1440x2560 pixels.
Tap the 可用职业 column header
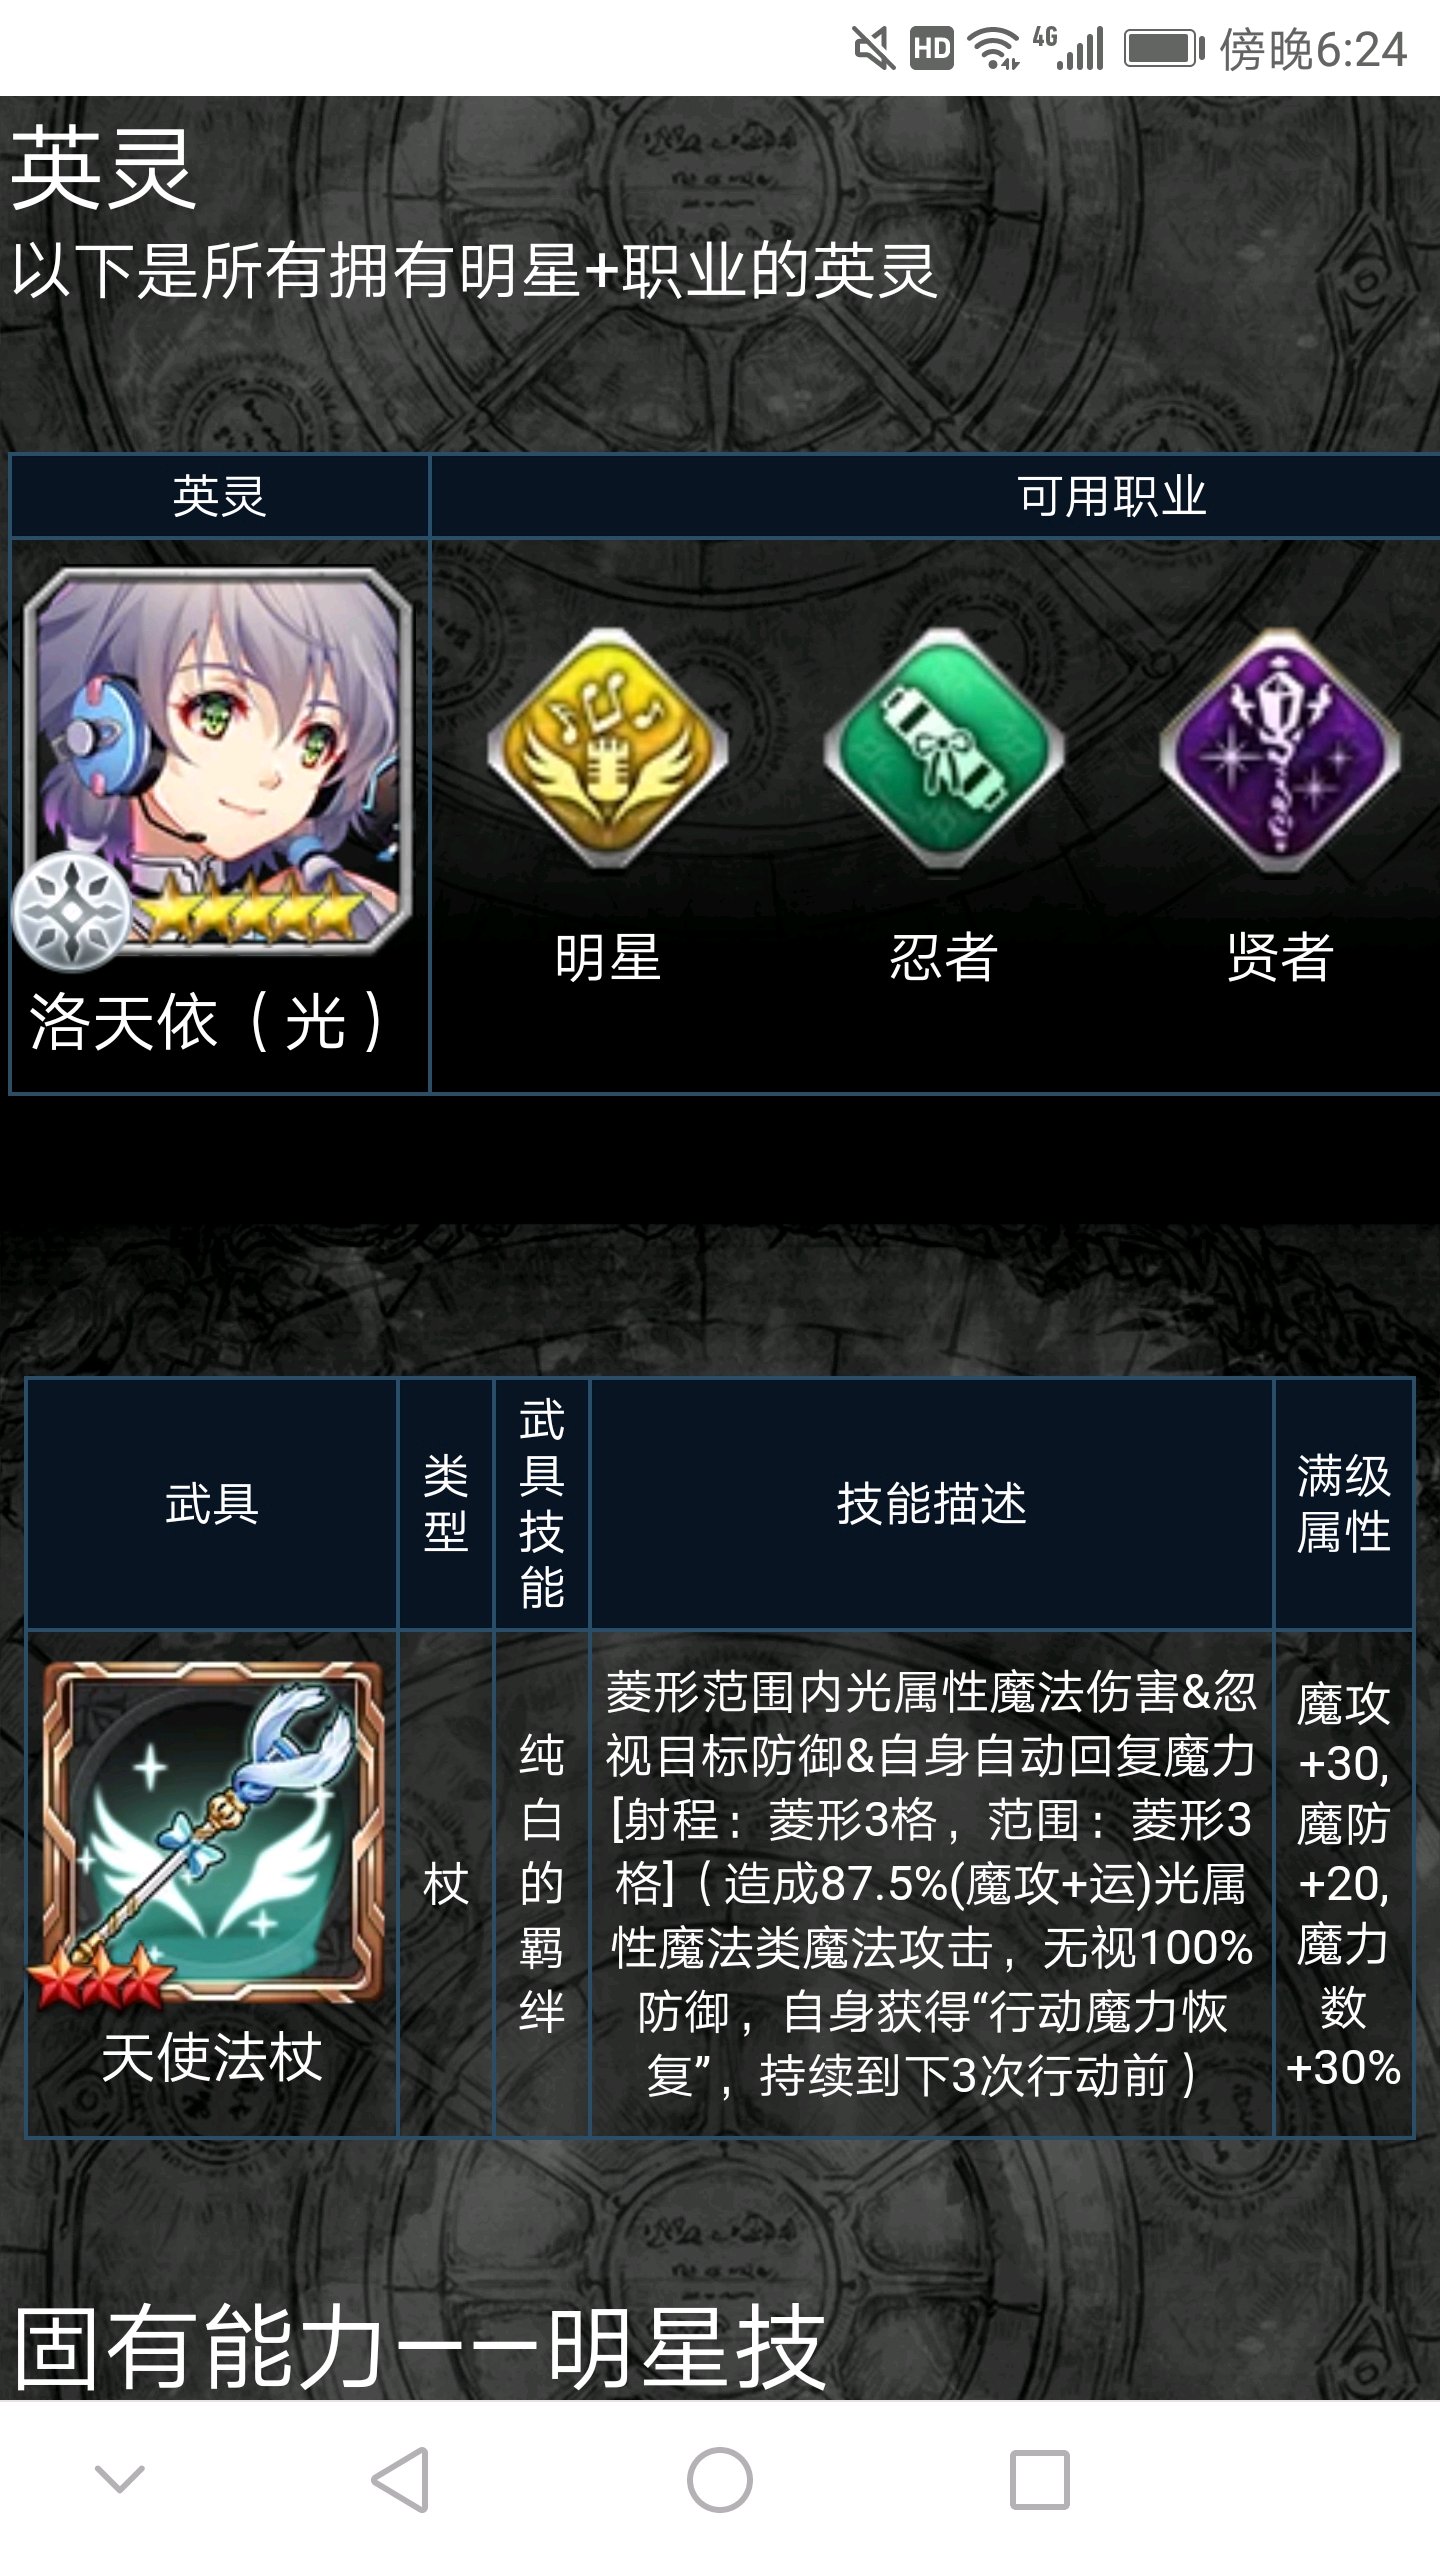pyautogui.click(x=1112, y=496)
